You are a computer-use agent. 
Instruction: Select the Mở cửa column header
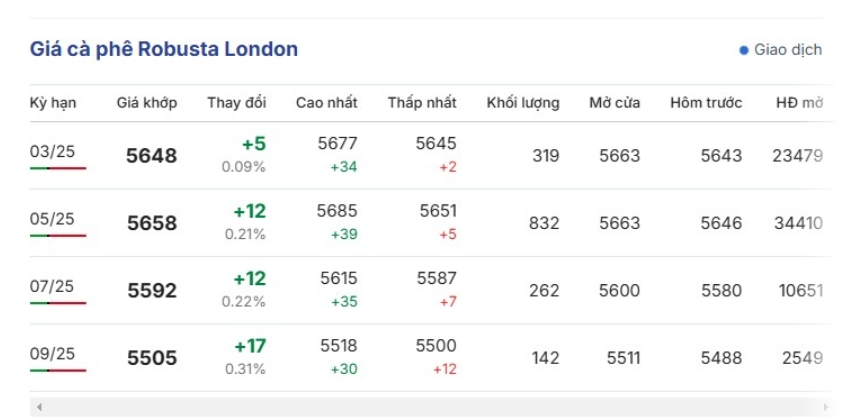coord(614,103)
